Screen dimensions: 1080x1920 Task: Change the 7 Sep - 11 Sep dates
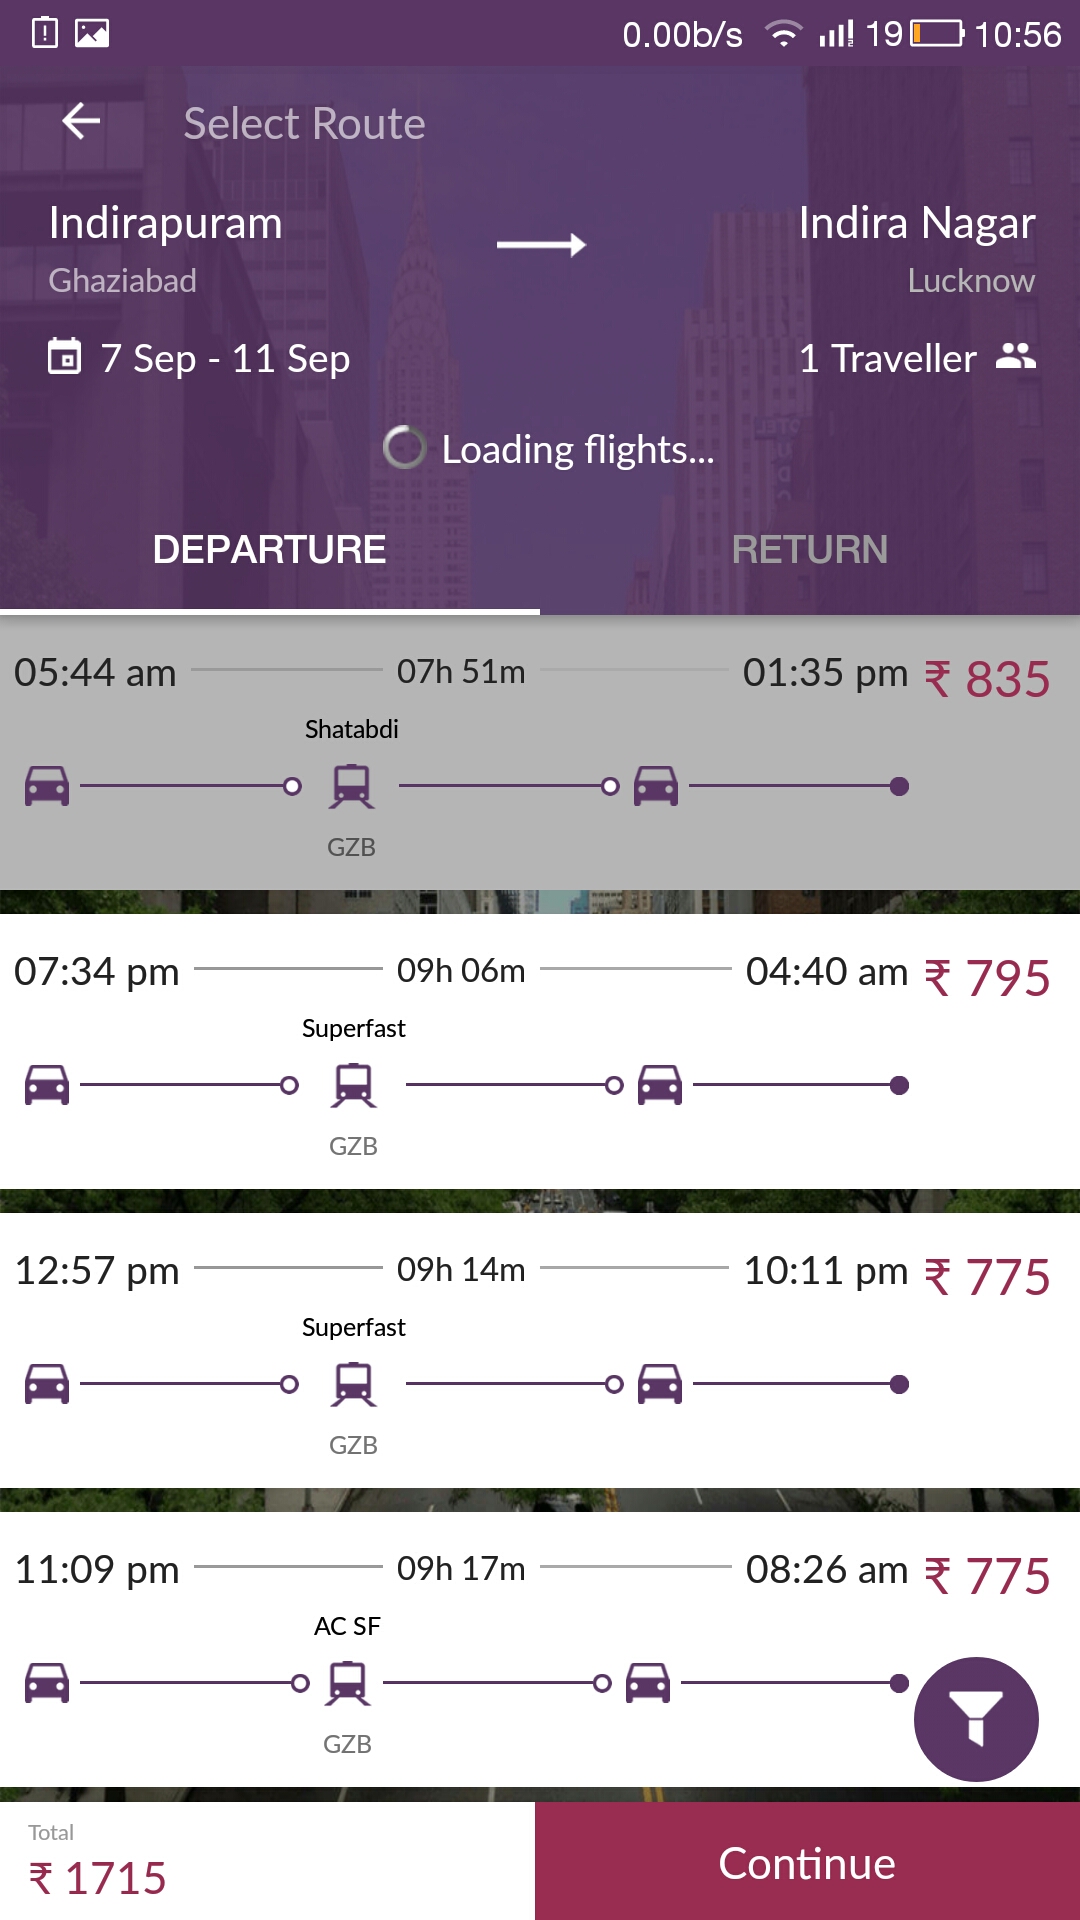click(225, 358)
